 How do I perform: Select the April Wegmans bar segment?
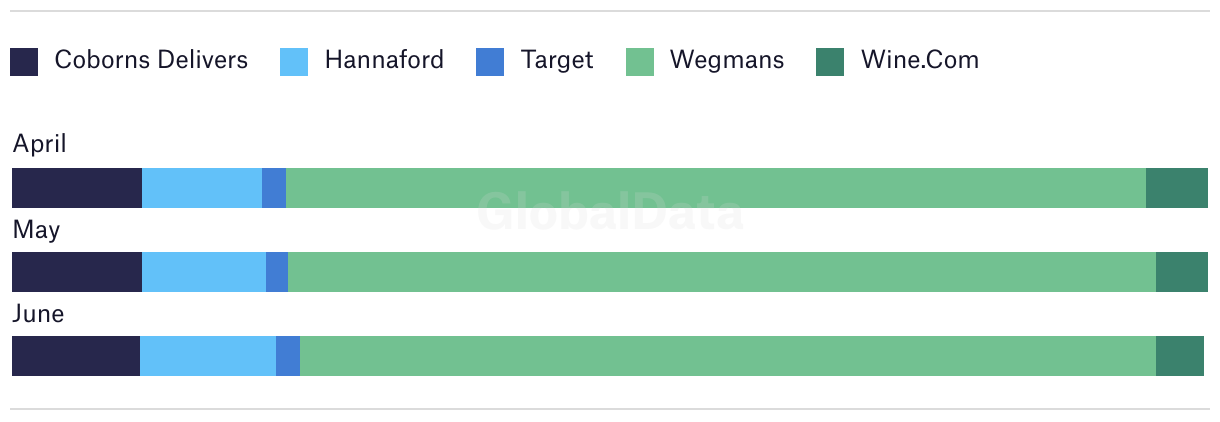click(716, 188)
